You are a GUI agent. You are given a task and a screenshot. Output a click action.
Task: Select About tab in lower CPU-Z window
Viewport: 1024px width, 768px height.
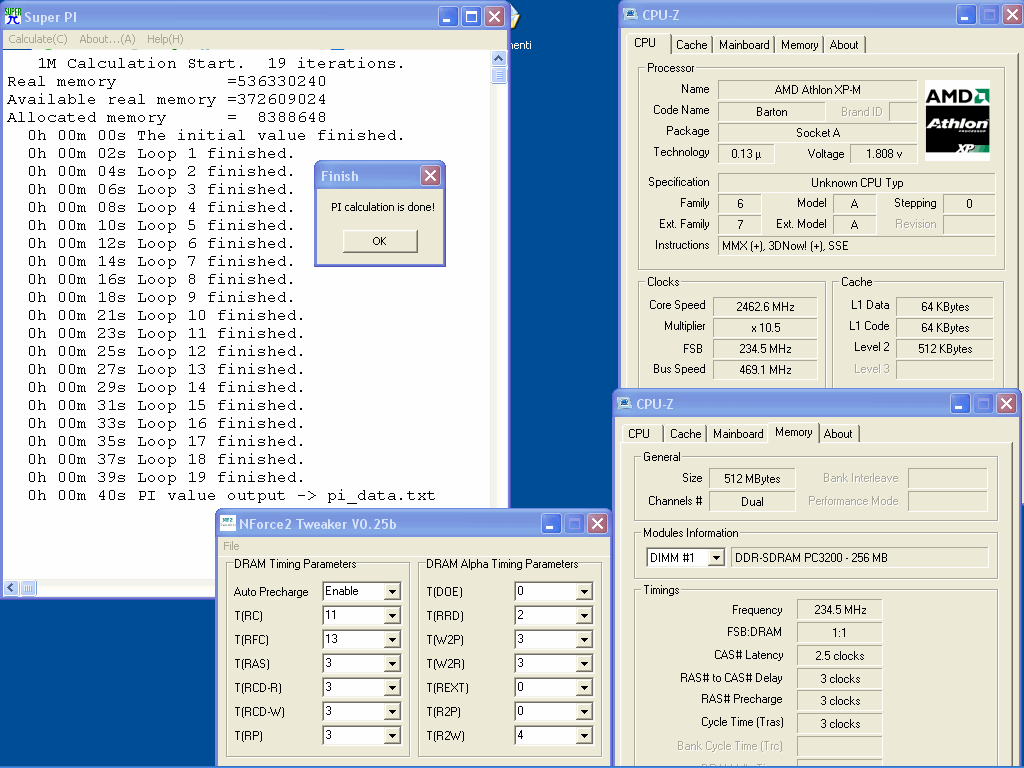838,434
